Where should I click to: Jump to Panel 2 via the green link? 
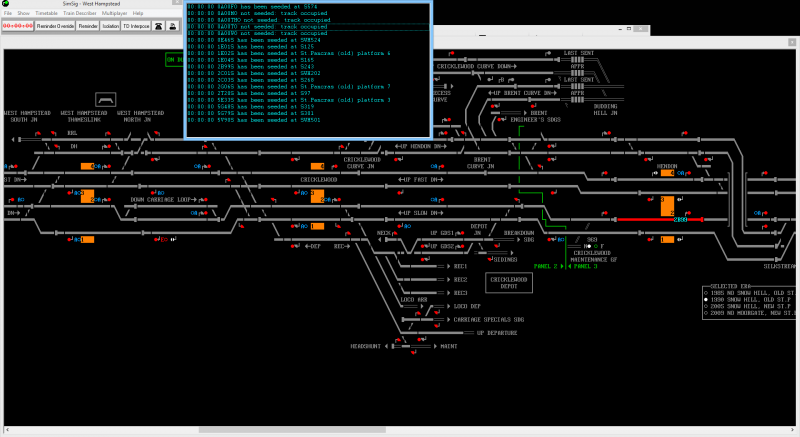[548, 266]
